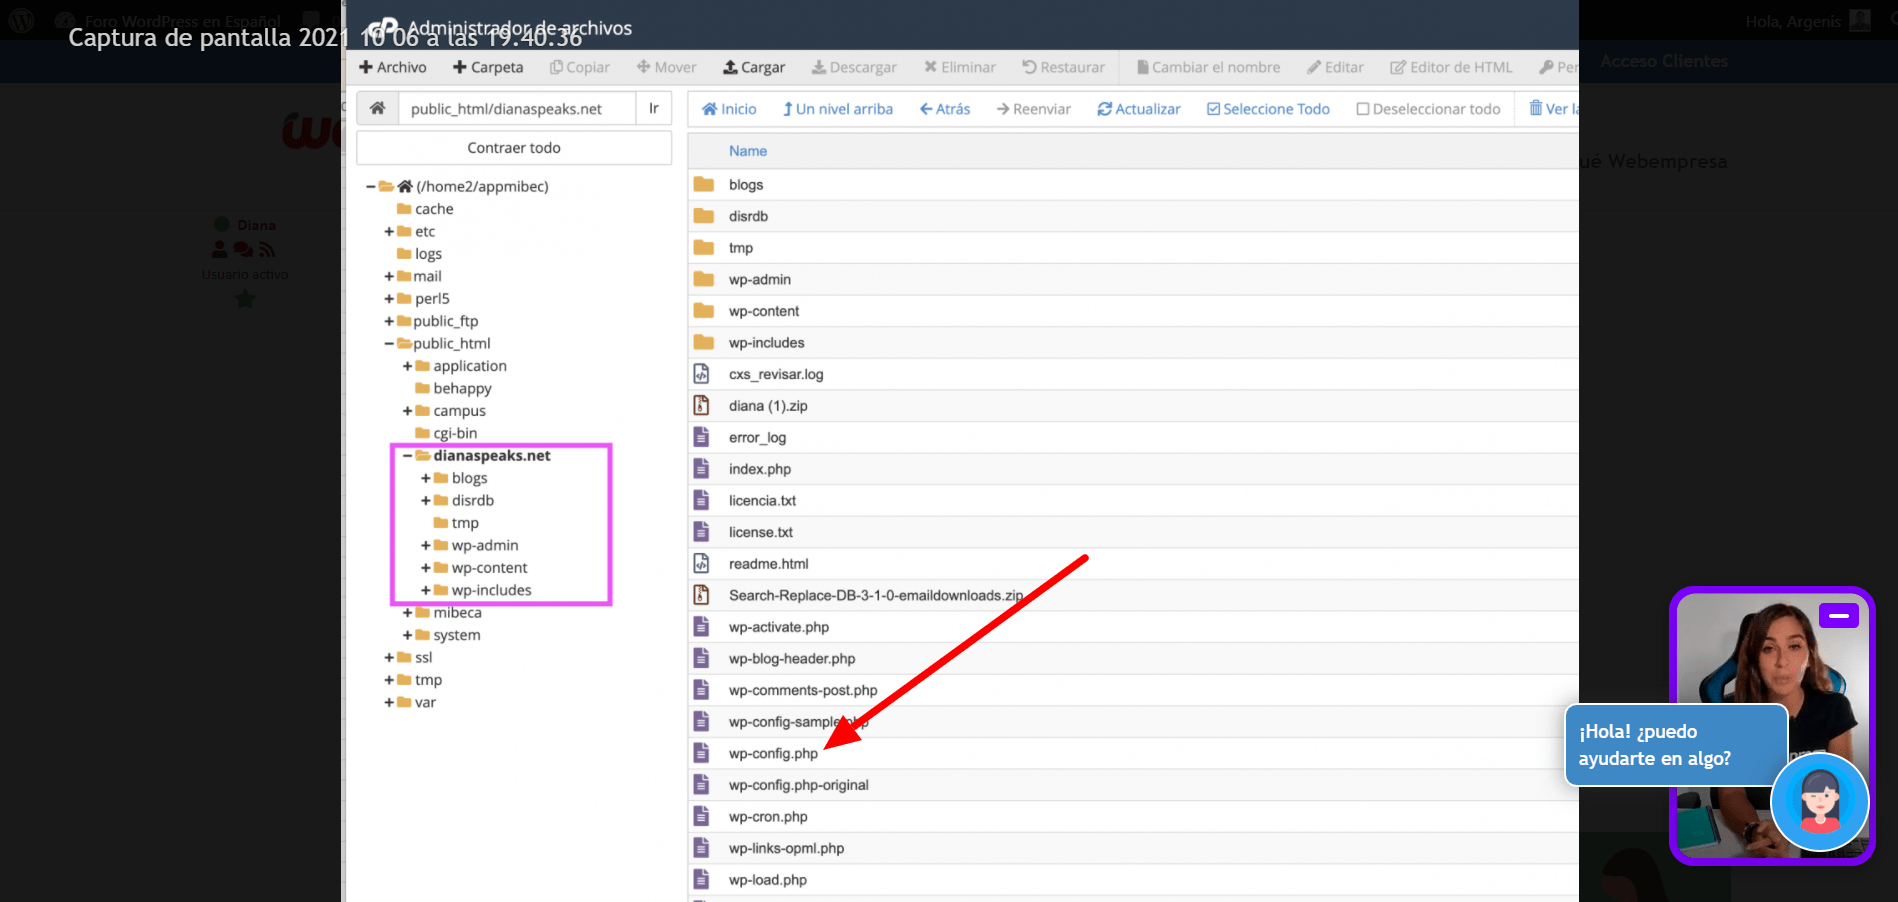Click the Ir go button
The width and height of the screenshot is (1898, 902).
[654, 108]
